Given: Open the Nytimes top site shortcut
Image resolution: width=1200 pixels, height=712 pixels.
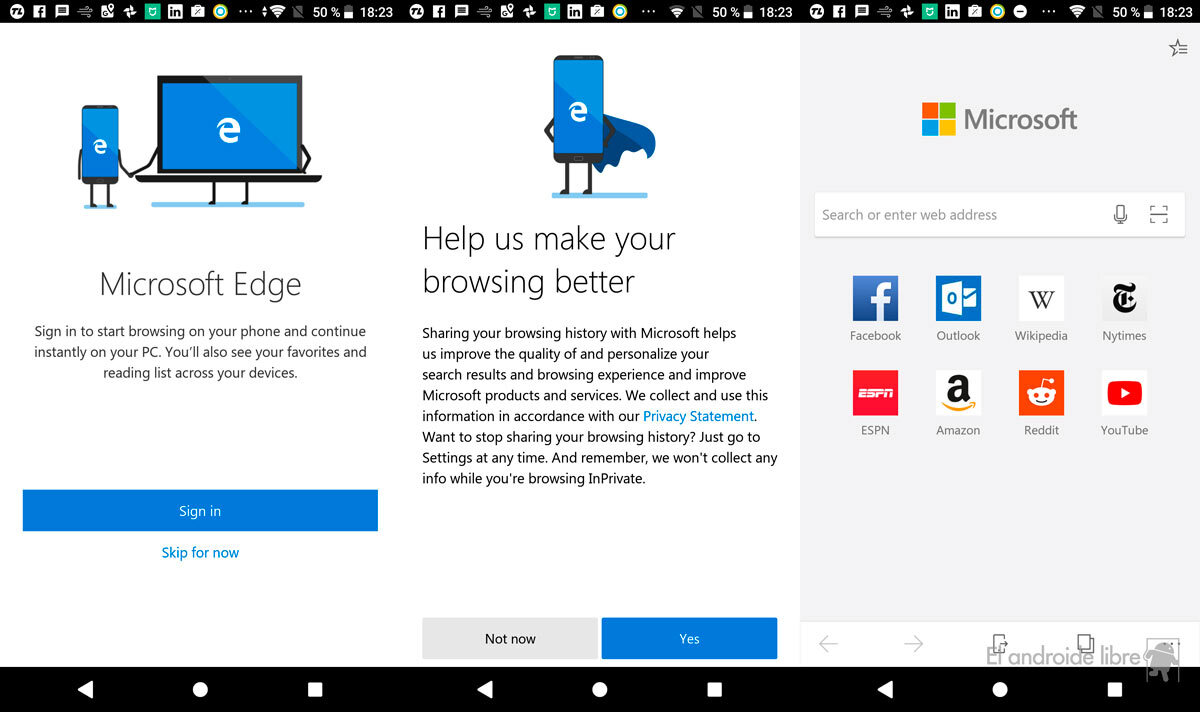Looking at the screenshot, I should tap(1124, 299).
